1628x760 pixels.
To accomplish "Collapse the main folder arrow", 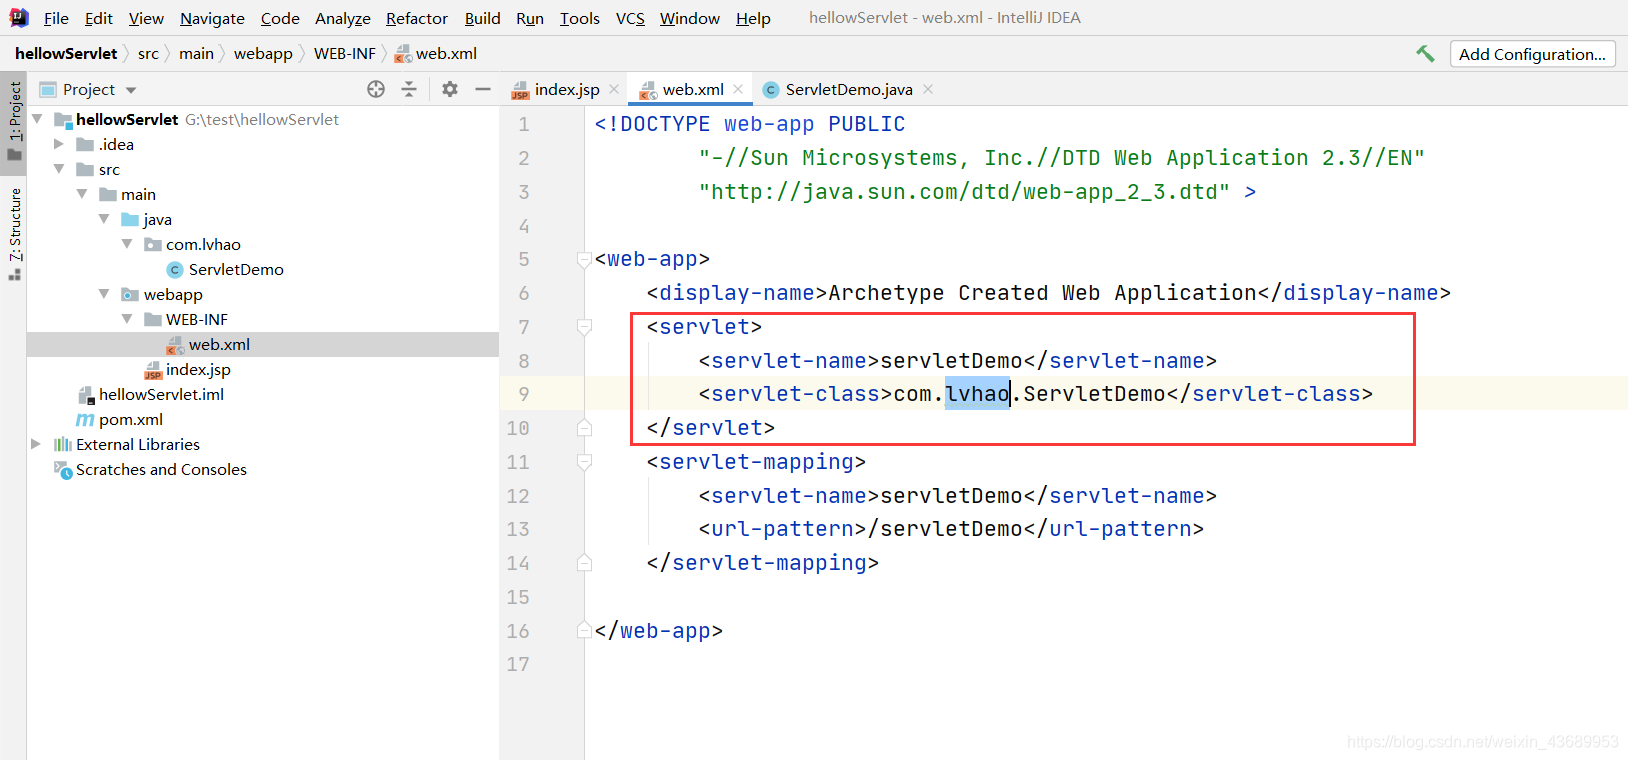I will click(82, 194).
